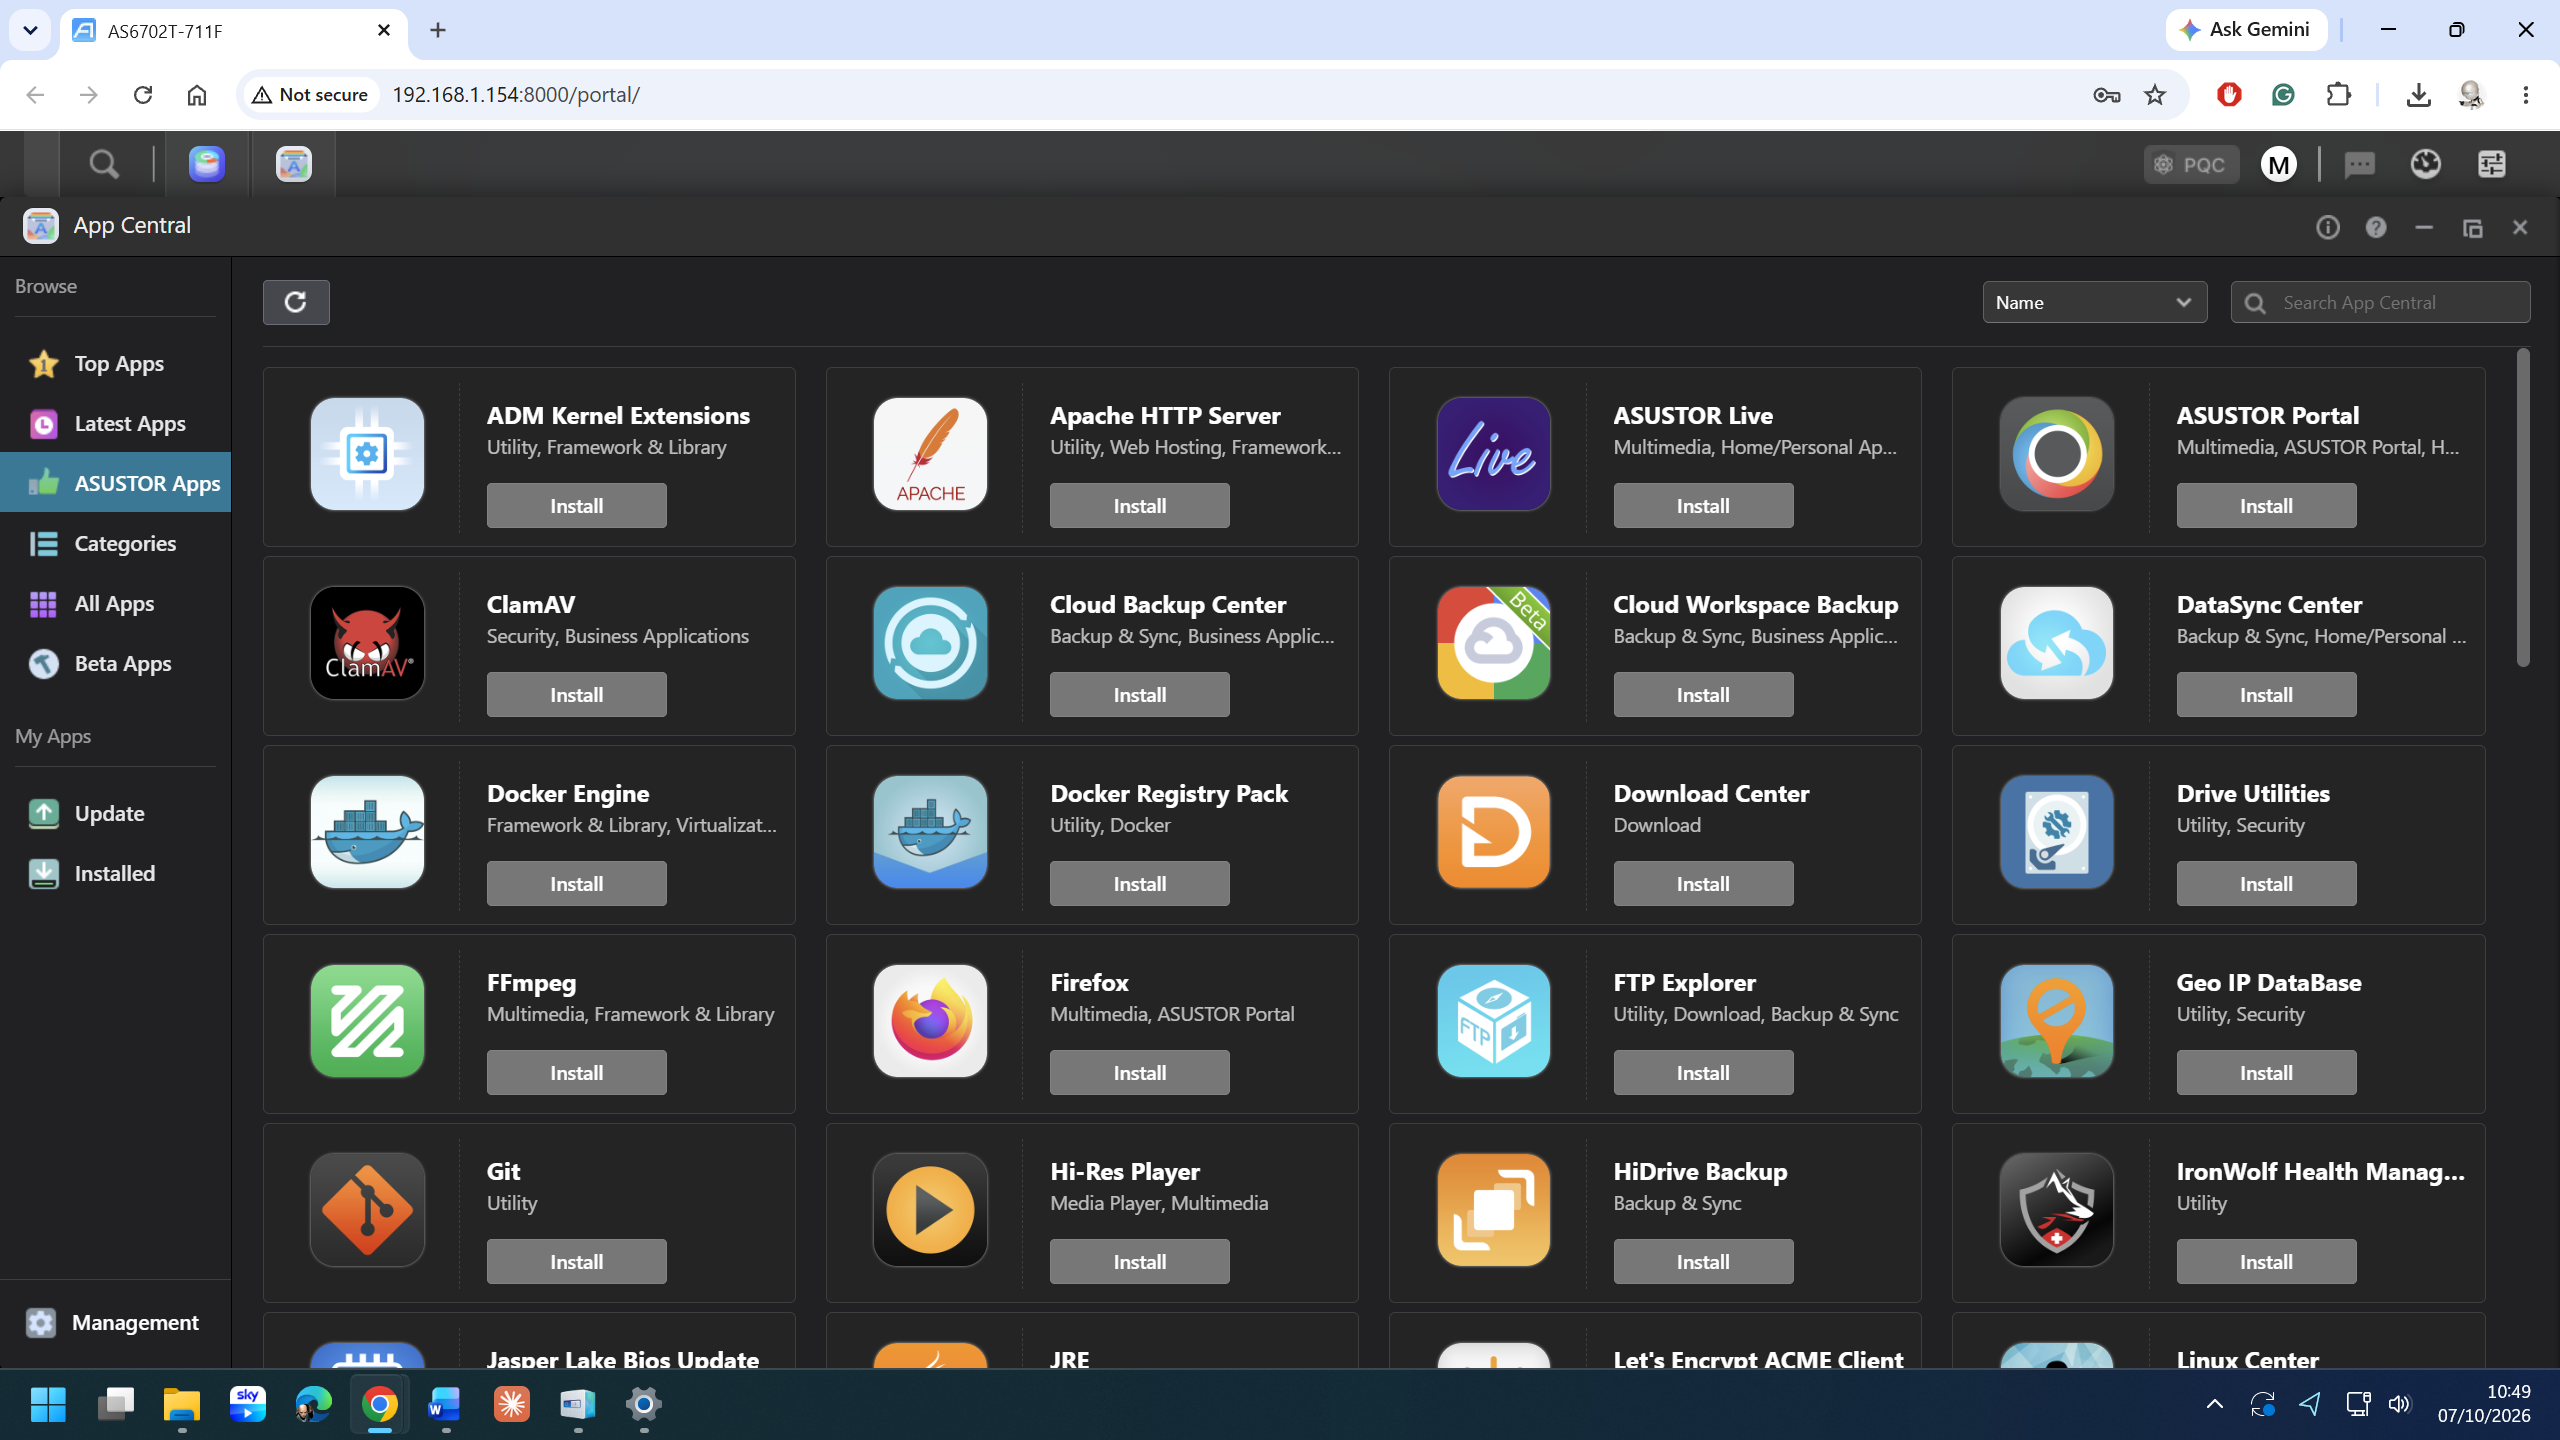Select Latest Apps in sidebar
This screenshot has width=2560, height=1440.
click(115, 424)
